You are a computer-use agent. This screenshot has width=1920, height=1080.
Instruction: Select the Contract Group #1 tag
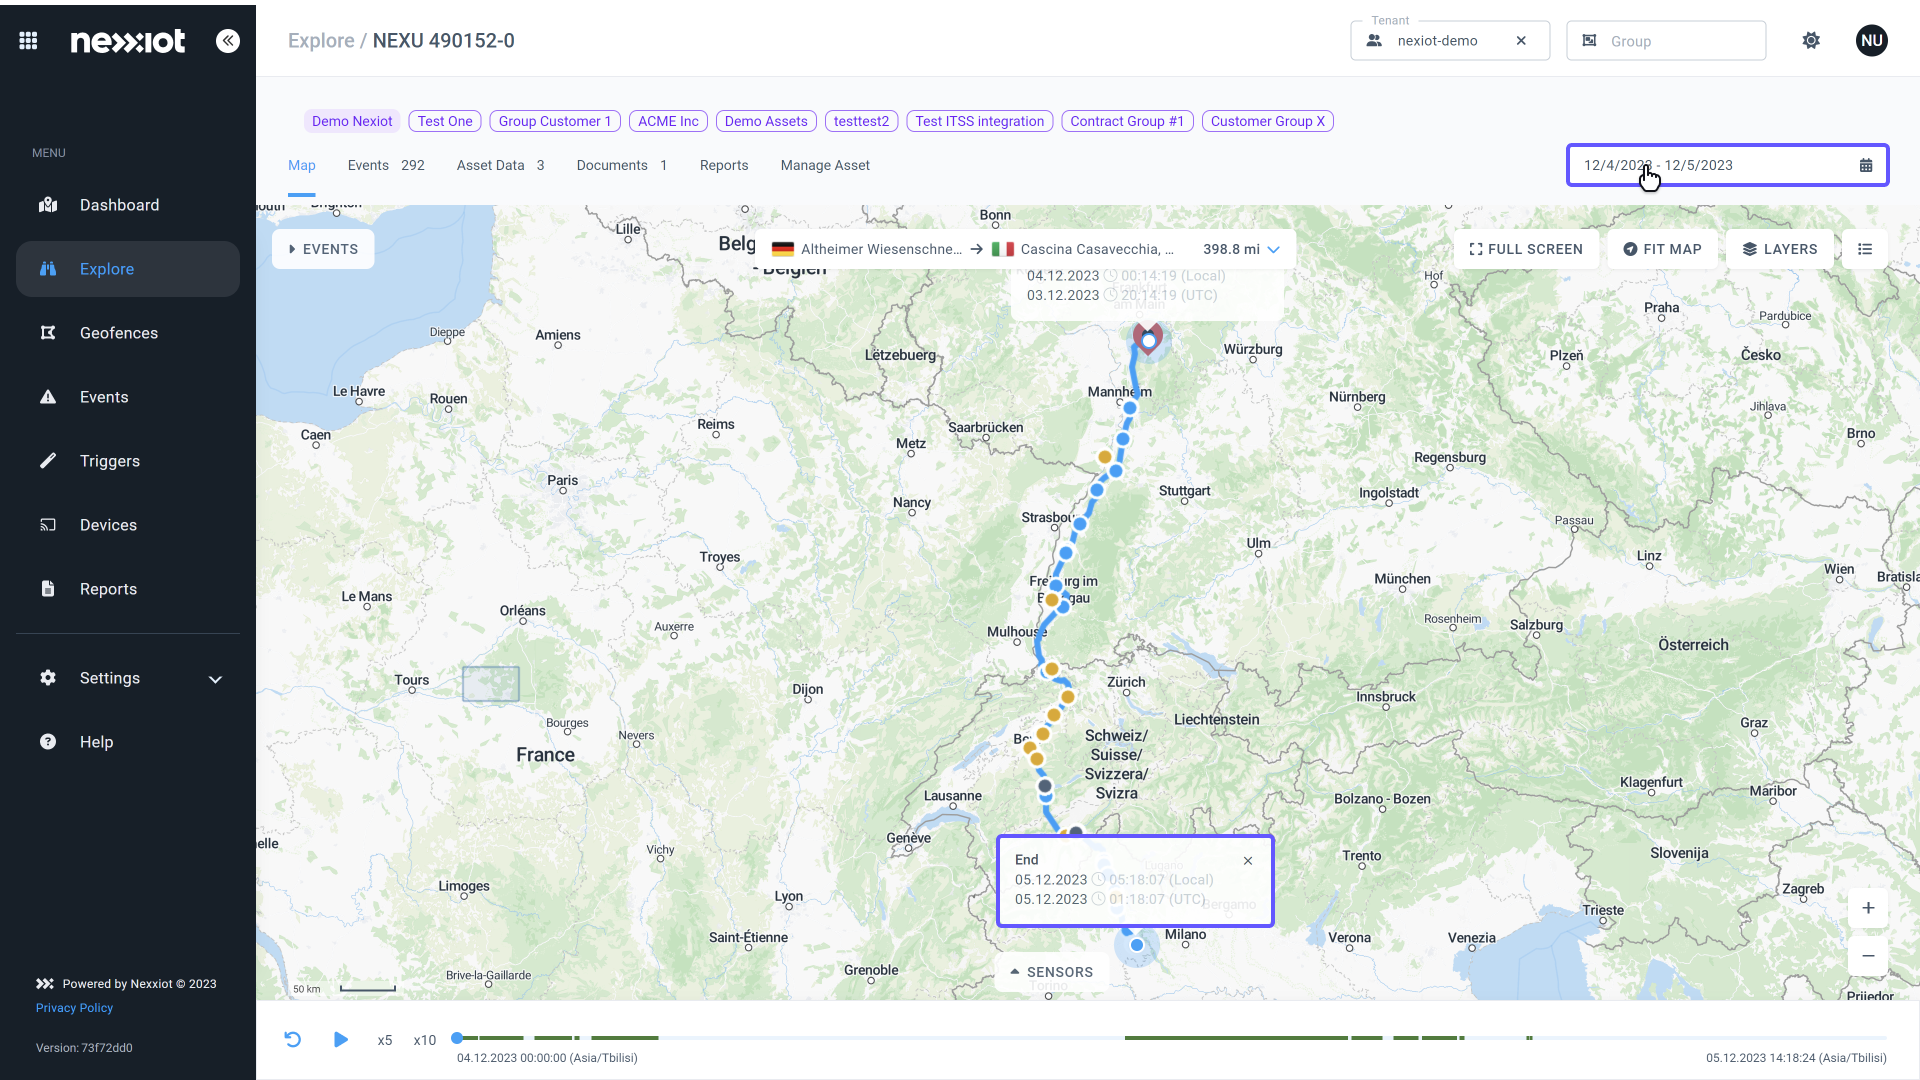(x=1127, y=121)
